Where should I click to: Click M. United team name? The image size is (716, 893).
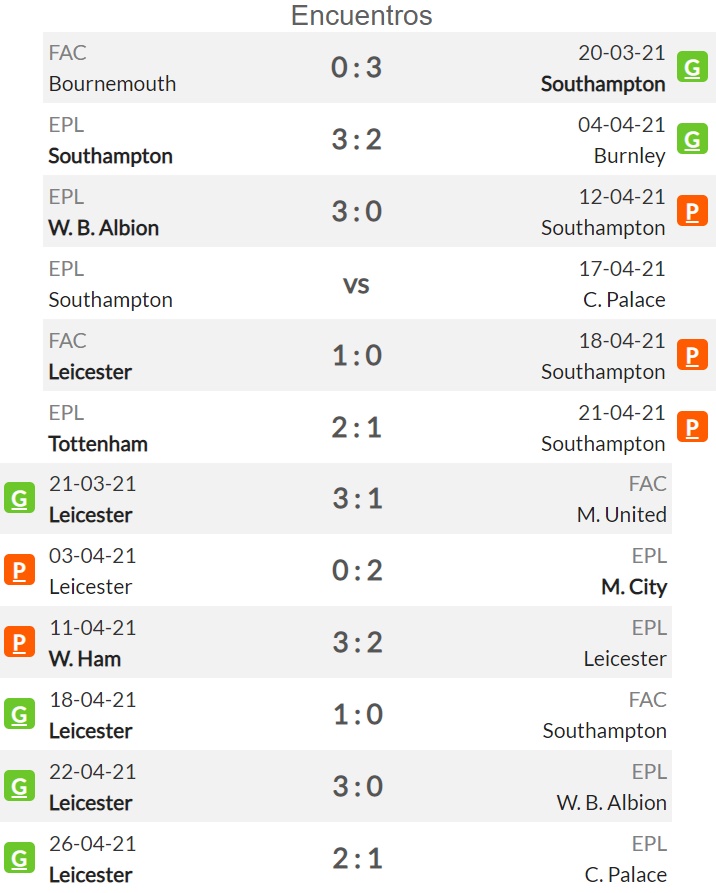pyautogui.click(x=621, y=515)
